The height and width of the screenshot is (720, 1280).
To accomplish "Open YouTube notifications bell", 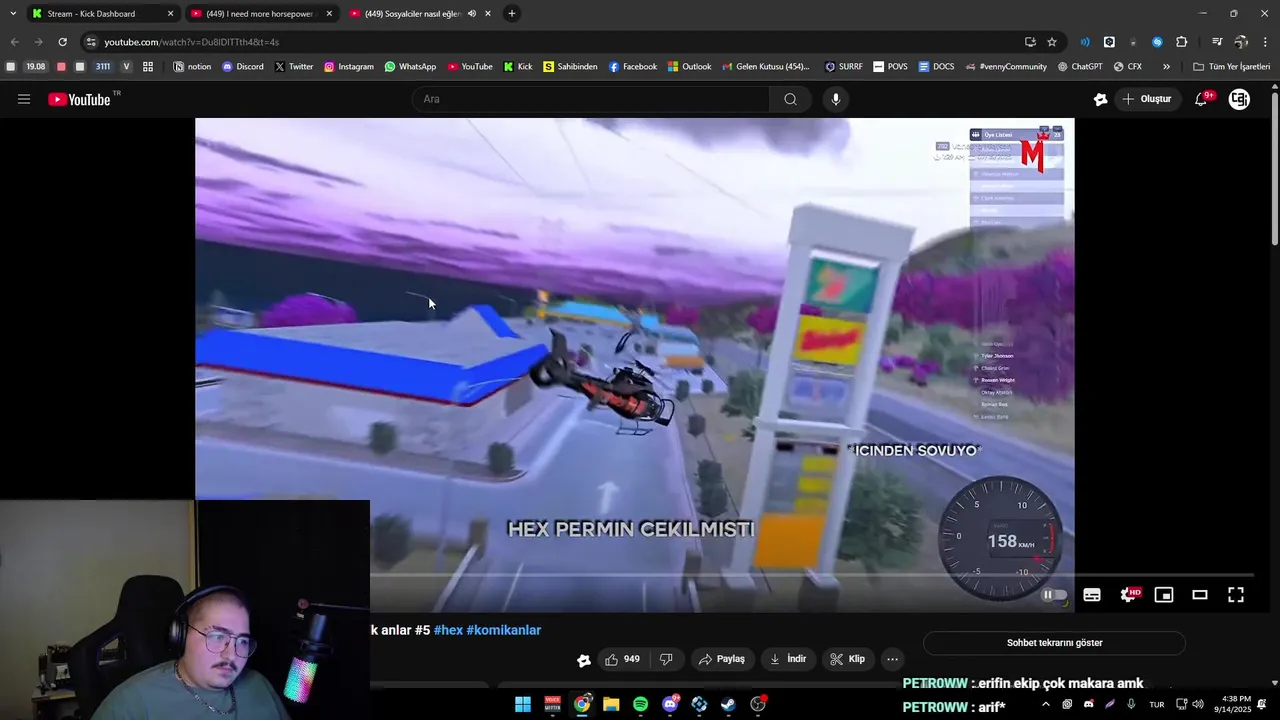I will point(1202,99).
